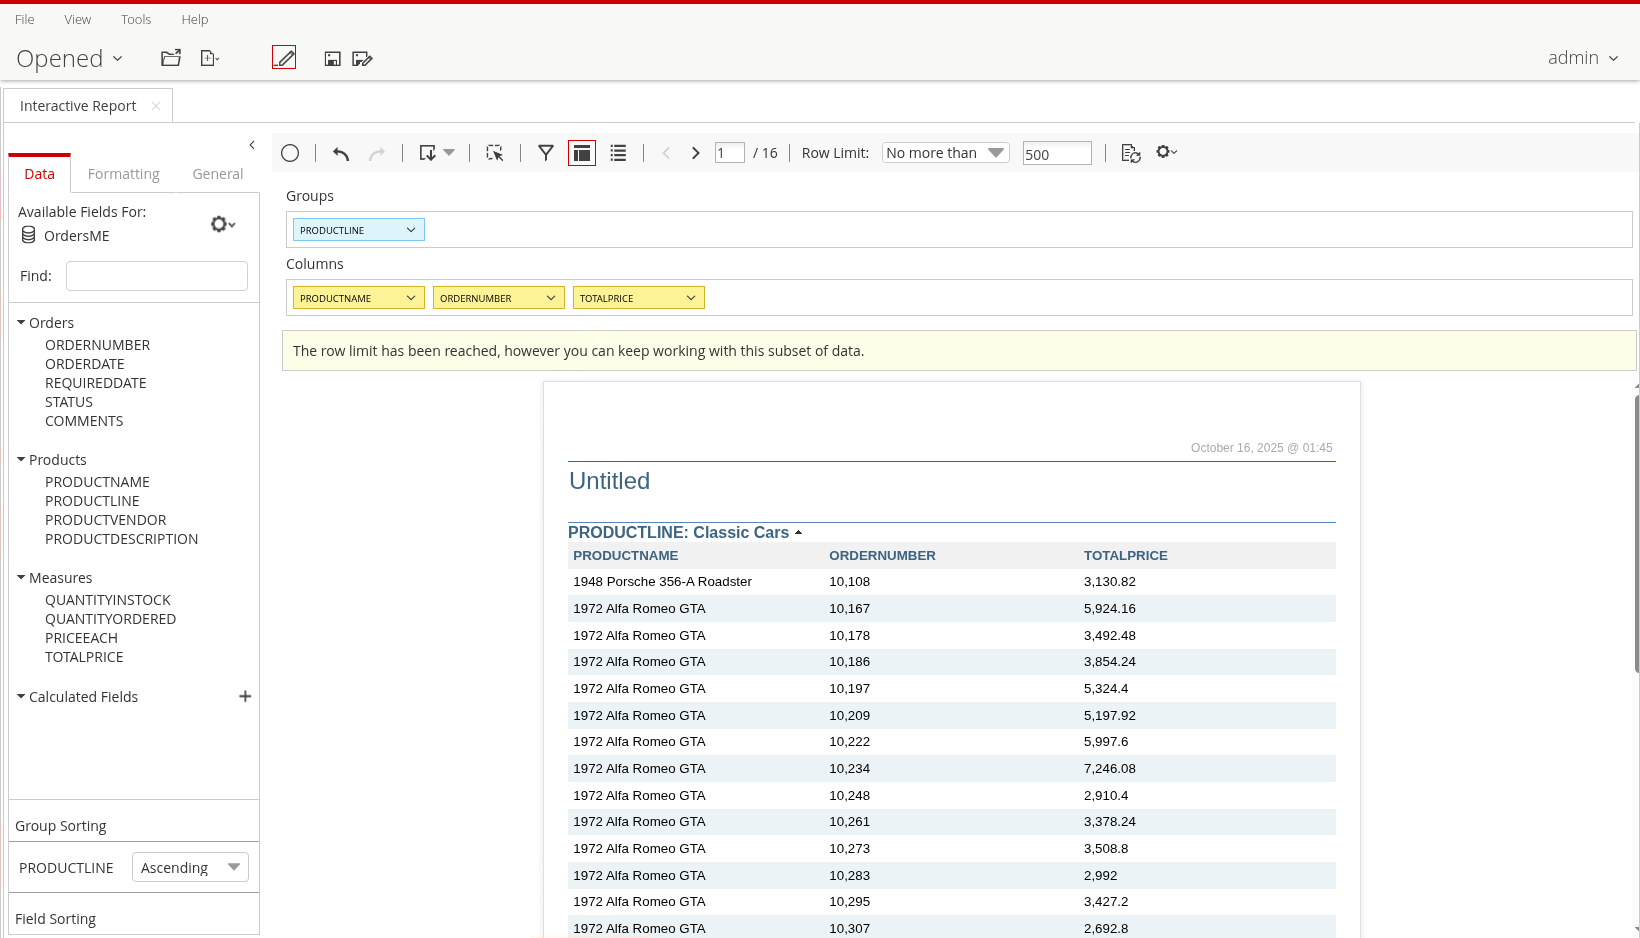Viewport: 1640px width, 938px height.
Task: Collapse the Measures field category
Action: click(x=21, y=578)
